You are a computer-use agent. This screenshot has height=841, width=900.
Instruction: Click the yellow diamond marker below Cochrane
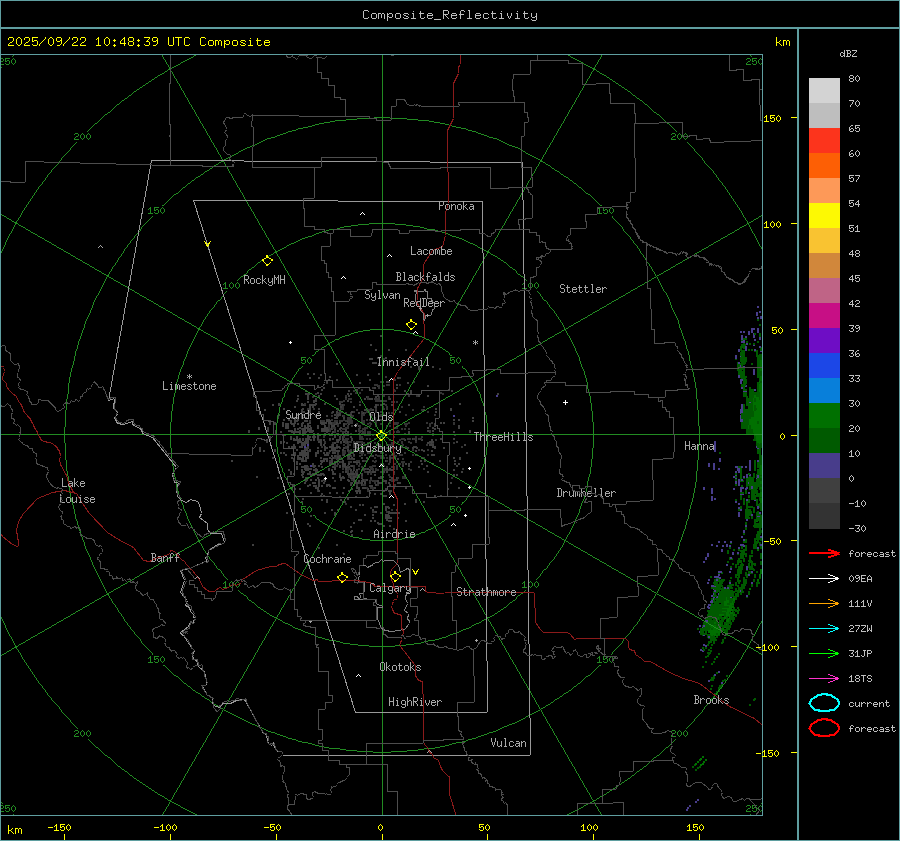tap(342, 578)
